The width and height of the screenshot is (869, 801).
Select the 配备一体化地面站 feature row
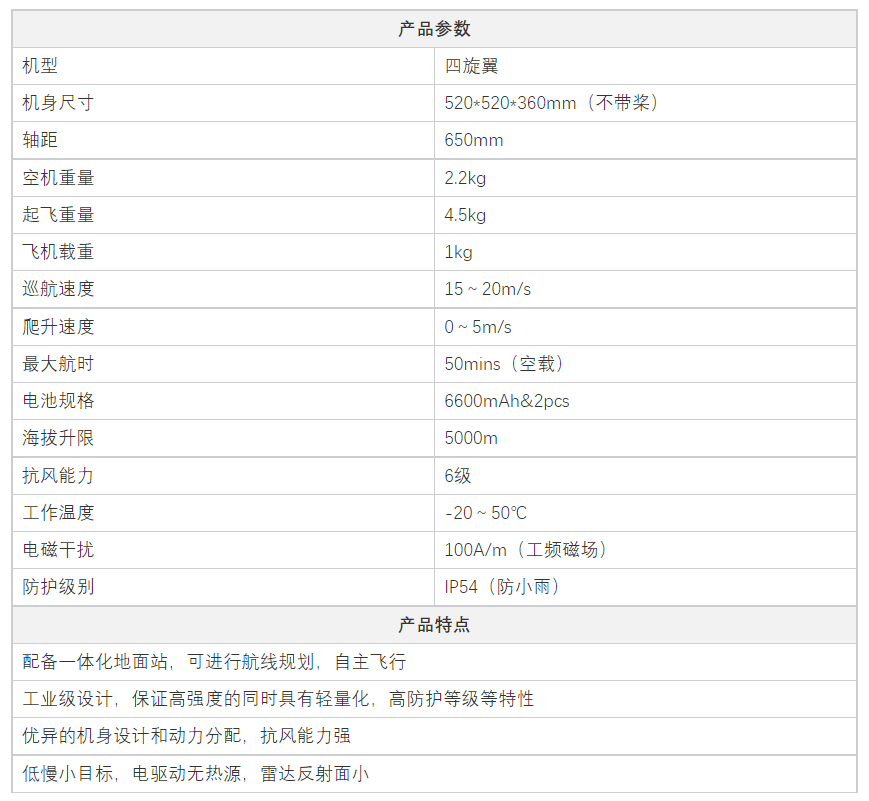(214, 662)
